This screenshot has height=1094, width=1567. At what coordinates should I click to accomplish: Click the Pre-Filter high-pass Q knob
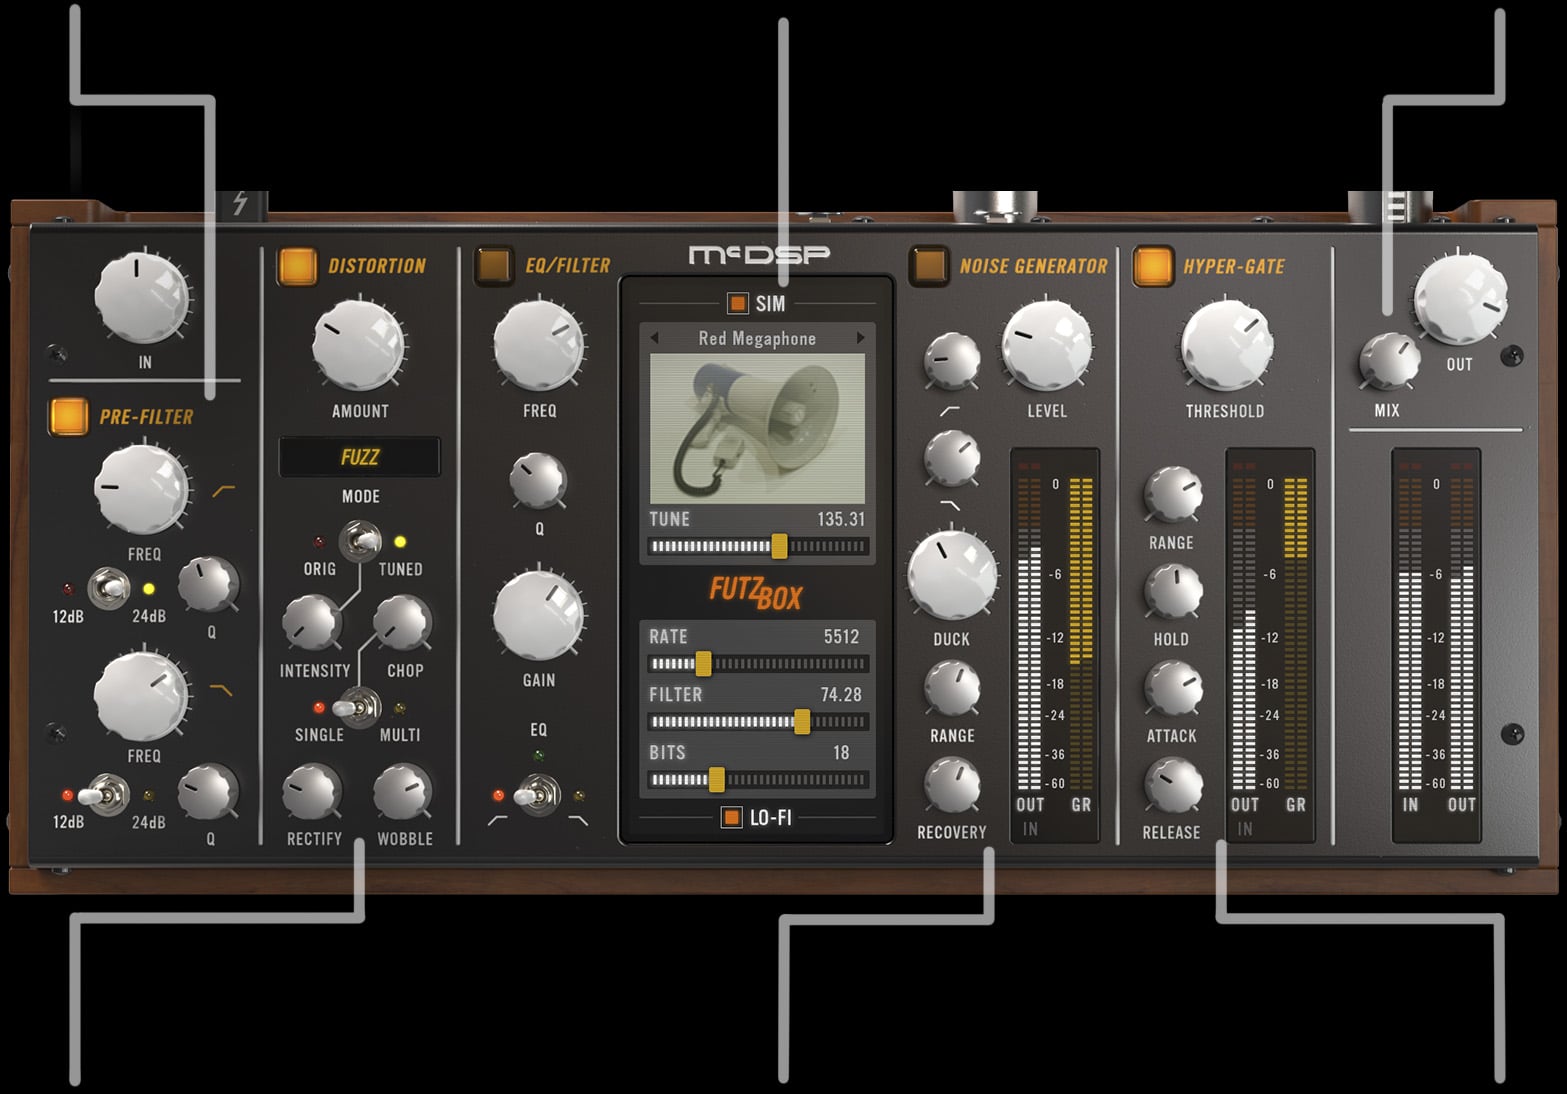[208, 586]
